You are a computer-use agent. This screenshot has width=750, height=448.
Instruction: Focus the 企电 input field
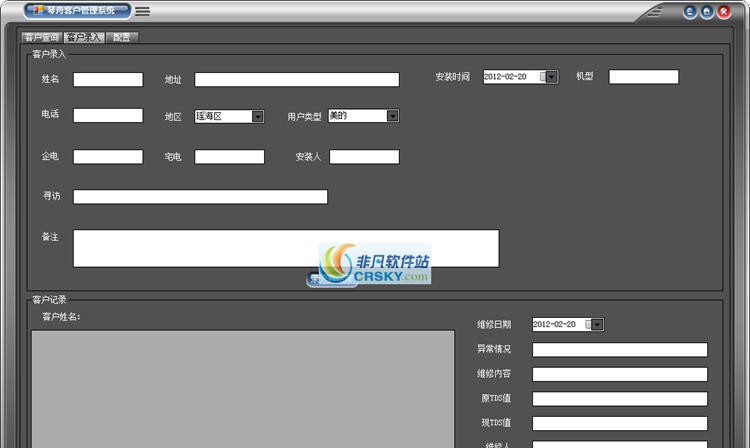(108, 157)
